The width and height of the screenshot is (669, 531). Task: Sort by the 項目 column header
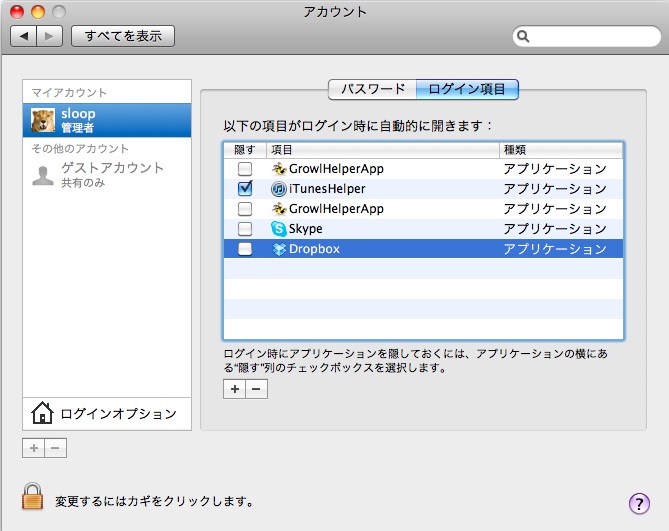[x=383, y=150]
